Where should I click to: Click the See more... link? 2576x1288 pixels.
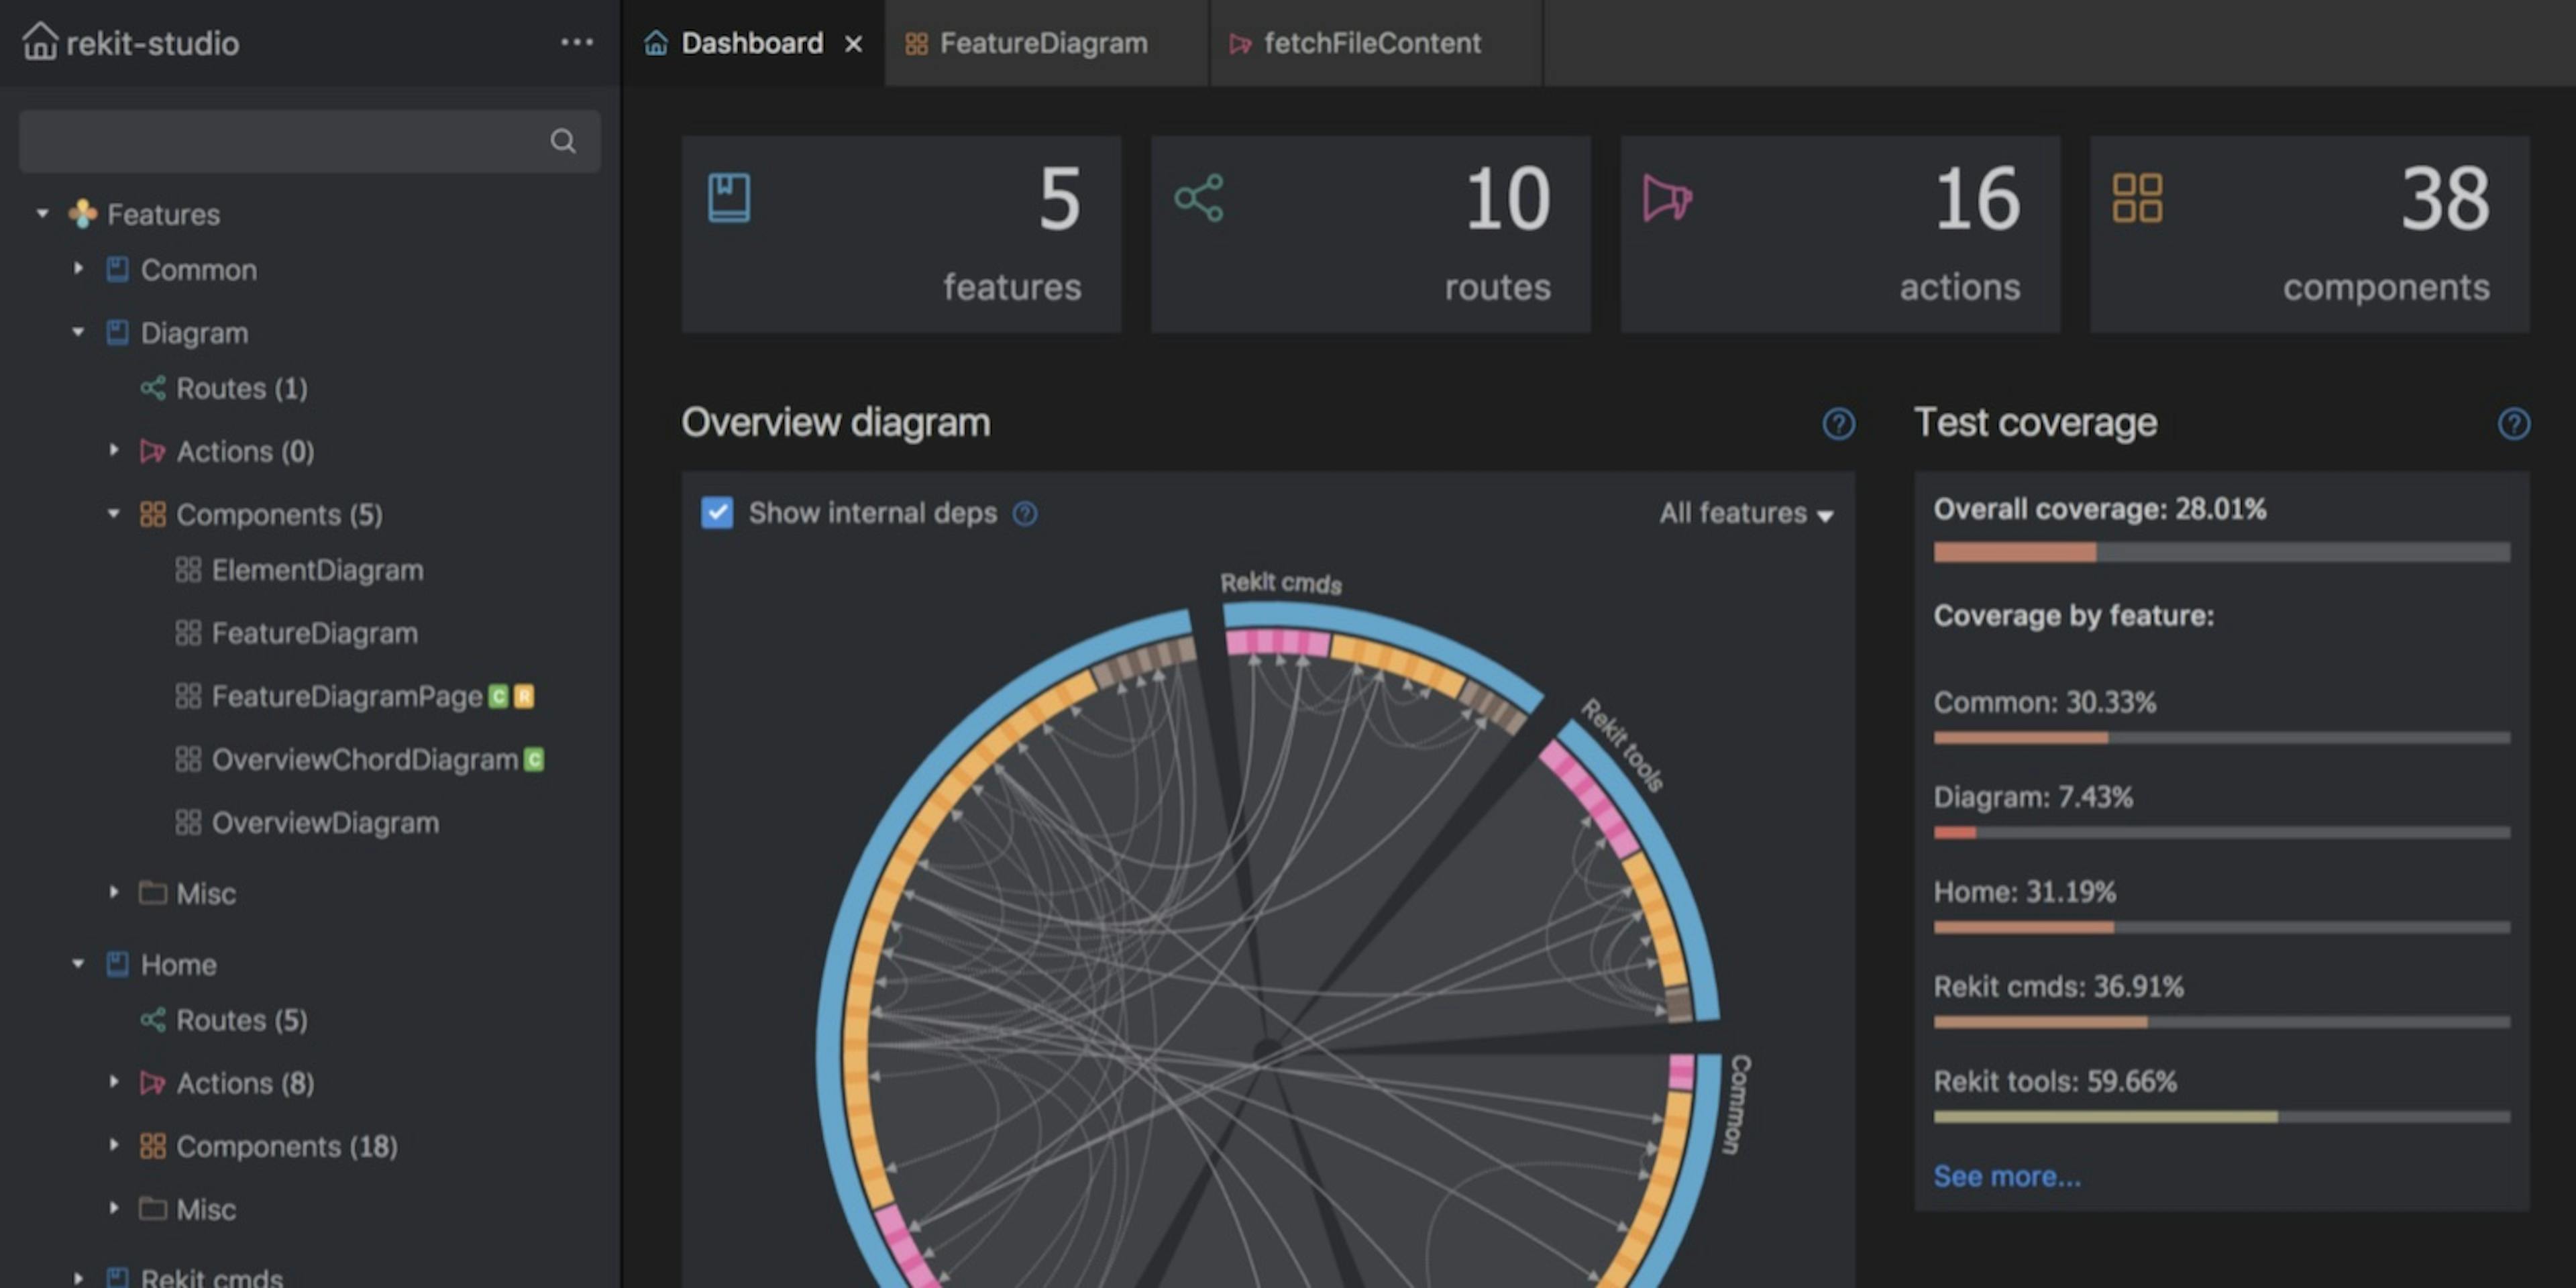(2006, 1176)
